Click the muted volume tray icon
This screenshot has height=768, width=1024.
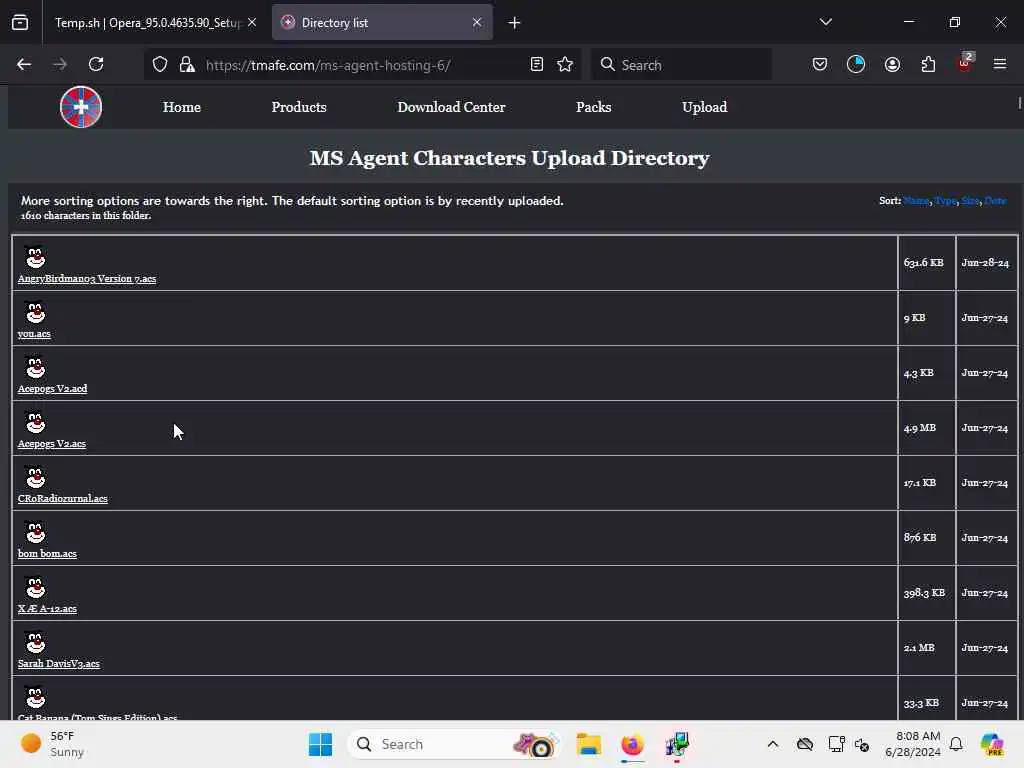pyautogui.click(x=861, y=744)
